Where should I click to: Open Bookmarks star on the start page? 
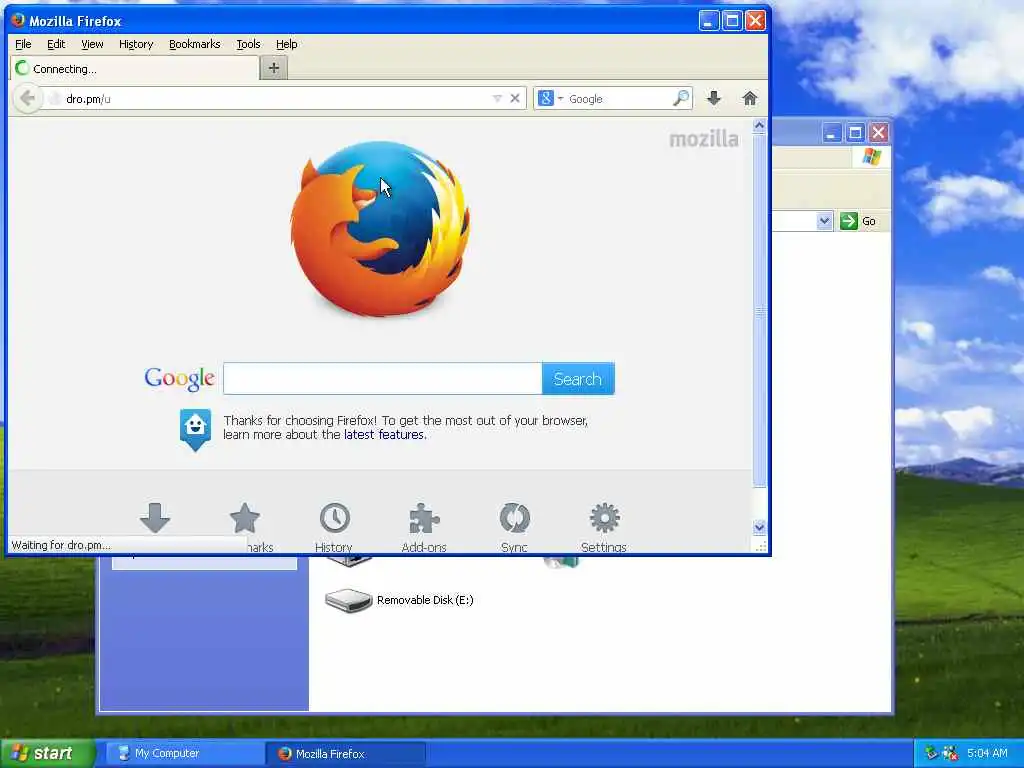245,518
